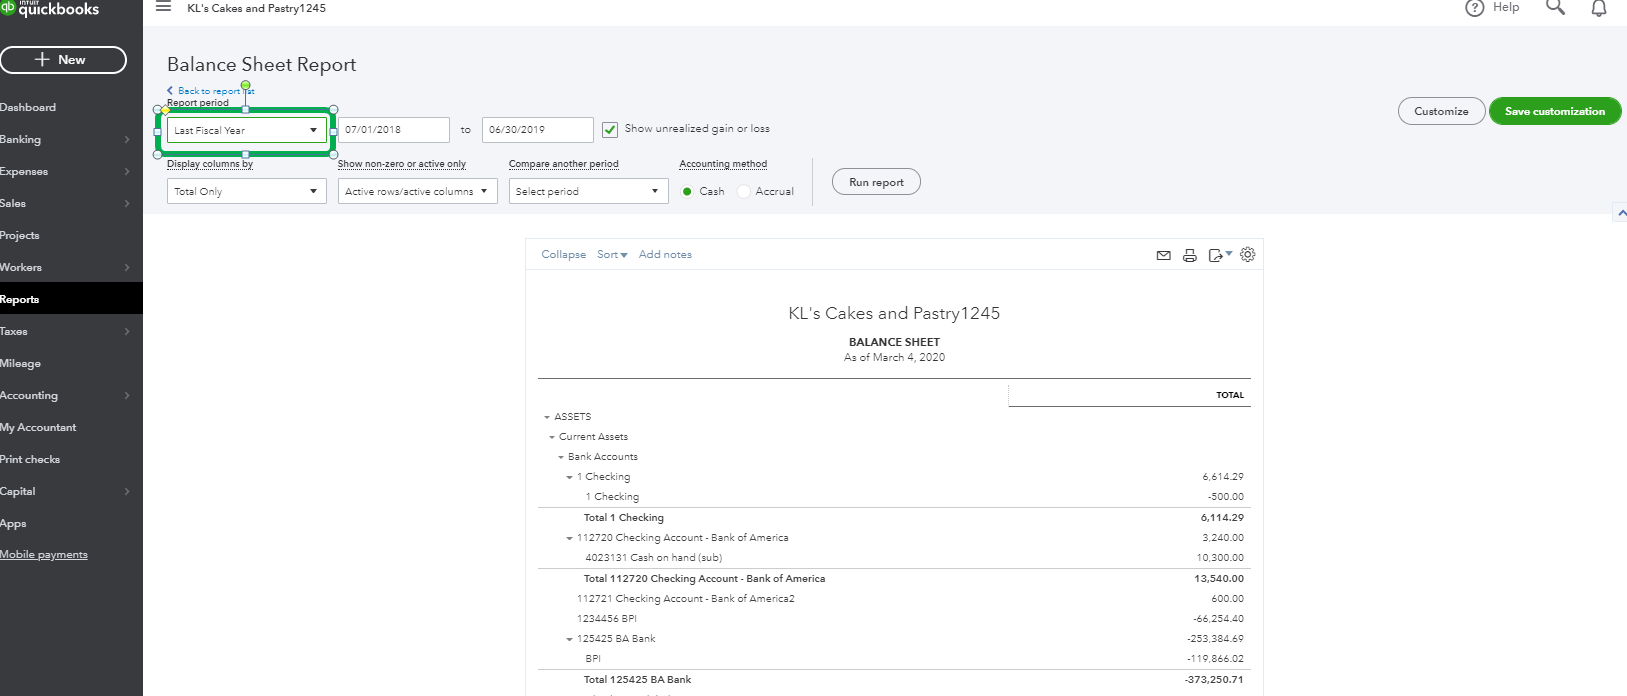Email the balance sheet report
This screenshot has height=696, width=1627.
coord(1163,255)
